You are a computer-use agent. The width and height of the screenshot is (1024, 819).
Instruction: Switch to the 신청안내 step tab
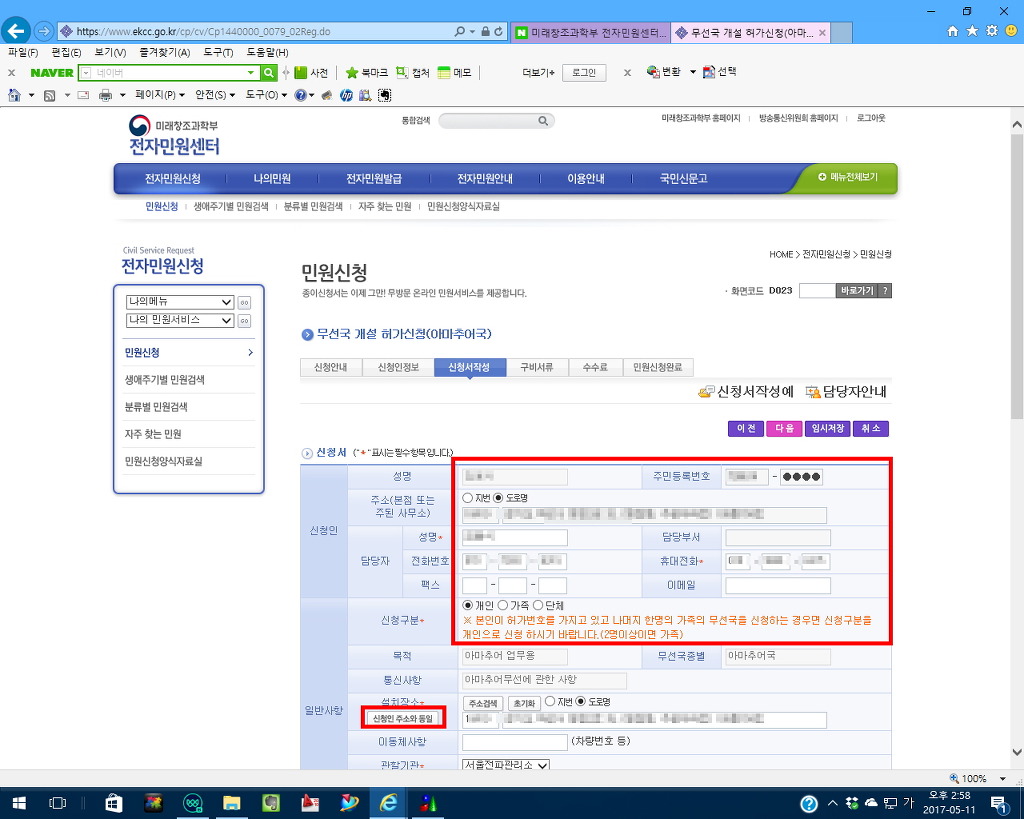tap(330, 368)
